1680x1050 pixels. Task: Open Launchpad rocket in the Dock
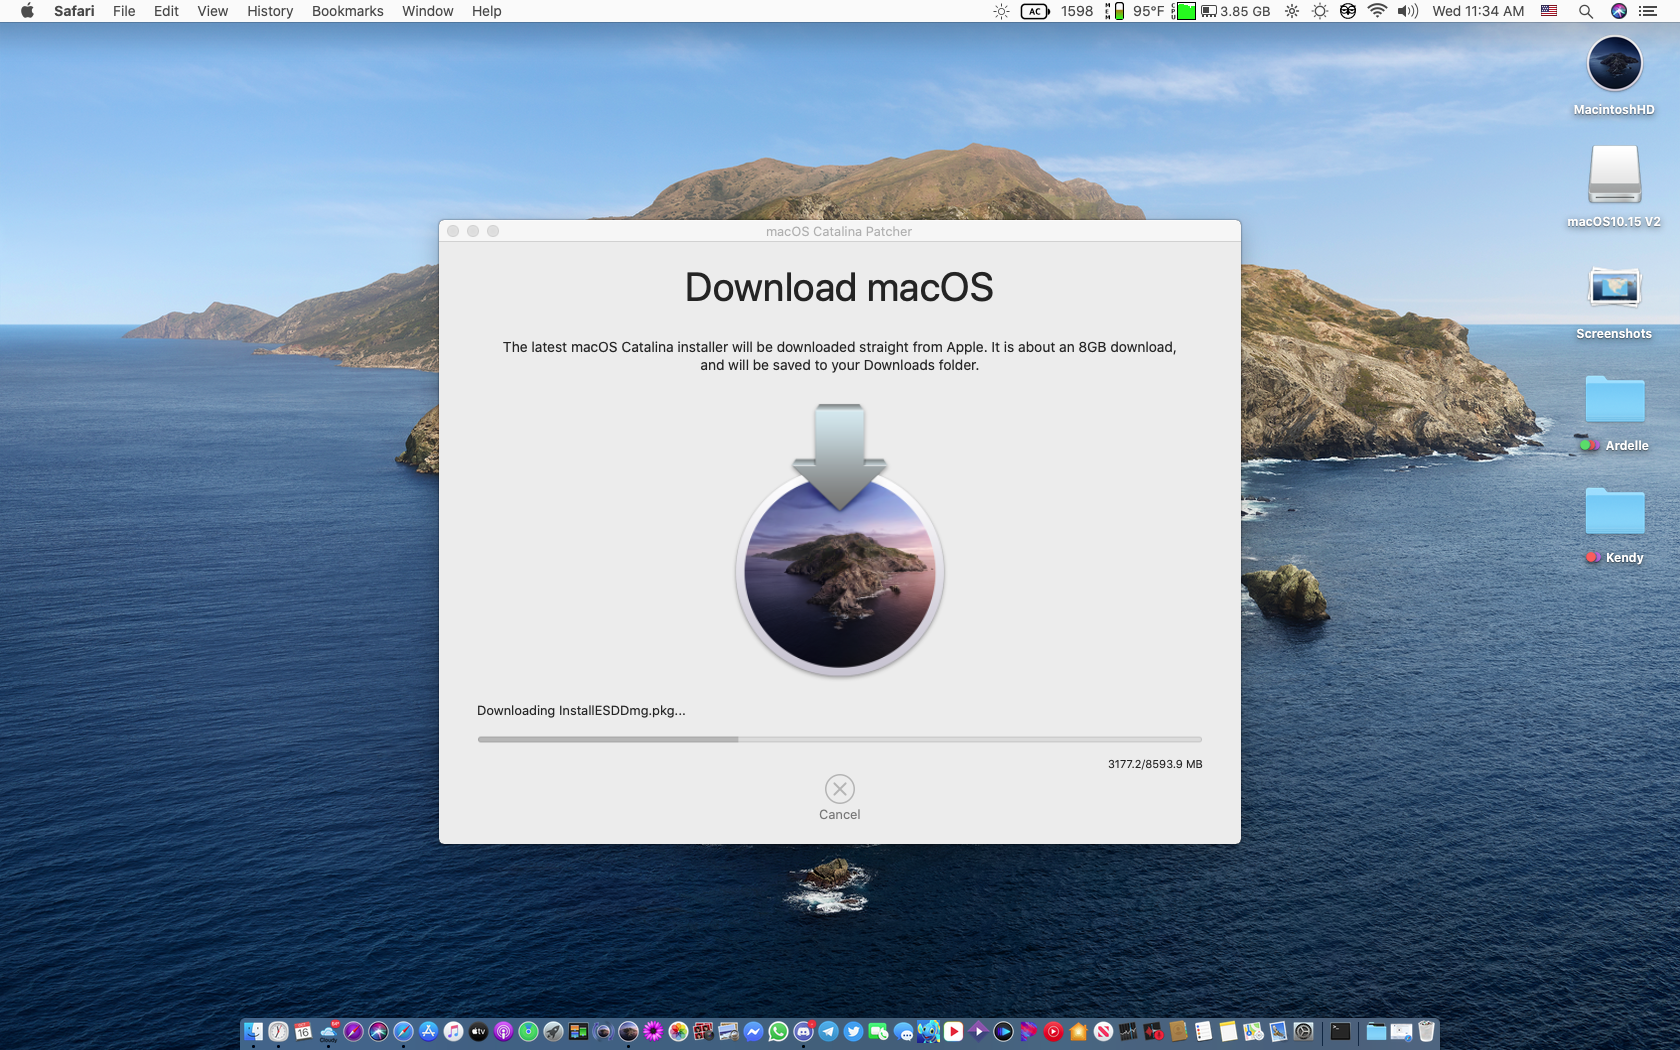pyautogui.click(x=553, y=1032)
